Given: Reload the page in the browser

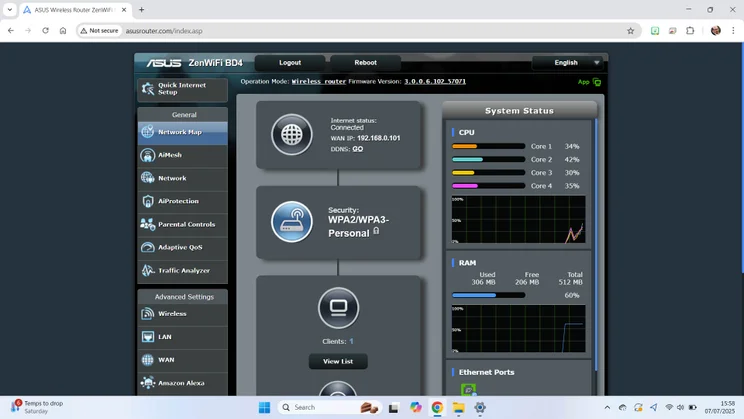Looking at the screenshot, I should point(46,31).
